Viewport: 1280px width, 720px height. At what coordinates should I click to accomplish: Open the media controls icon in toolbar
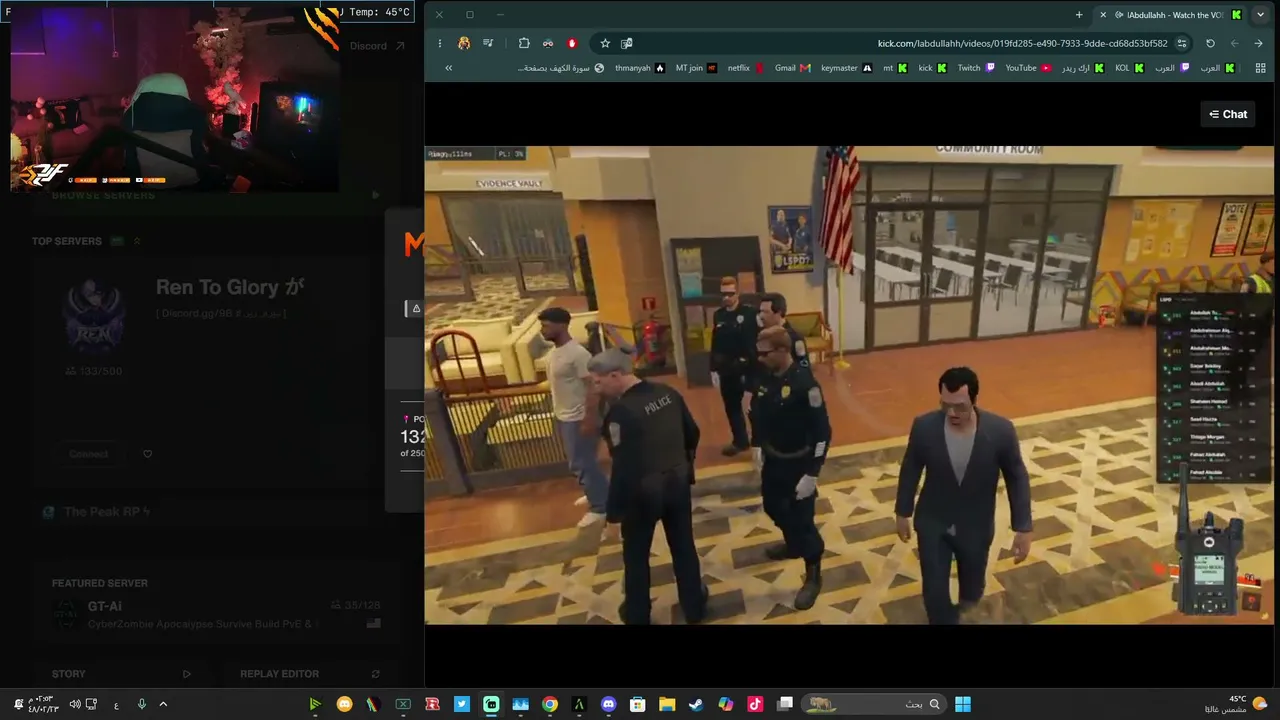click(488, 43)
